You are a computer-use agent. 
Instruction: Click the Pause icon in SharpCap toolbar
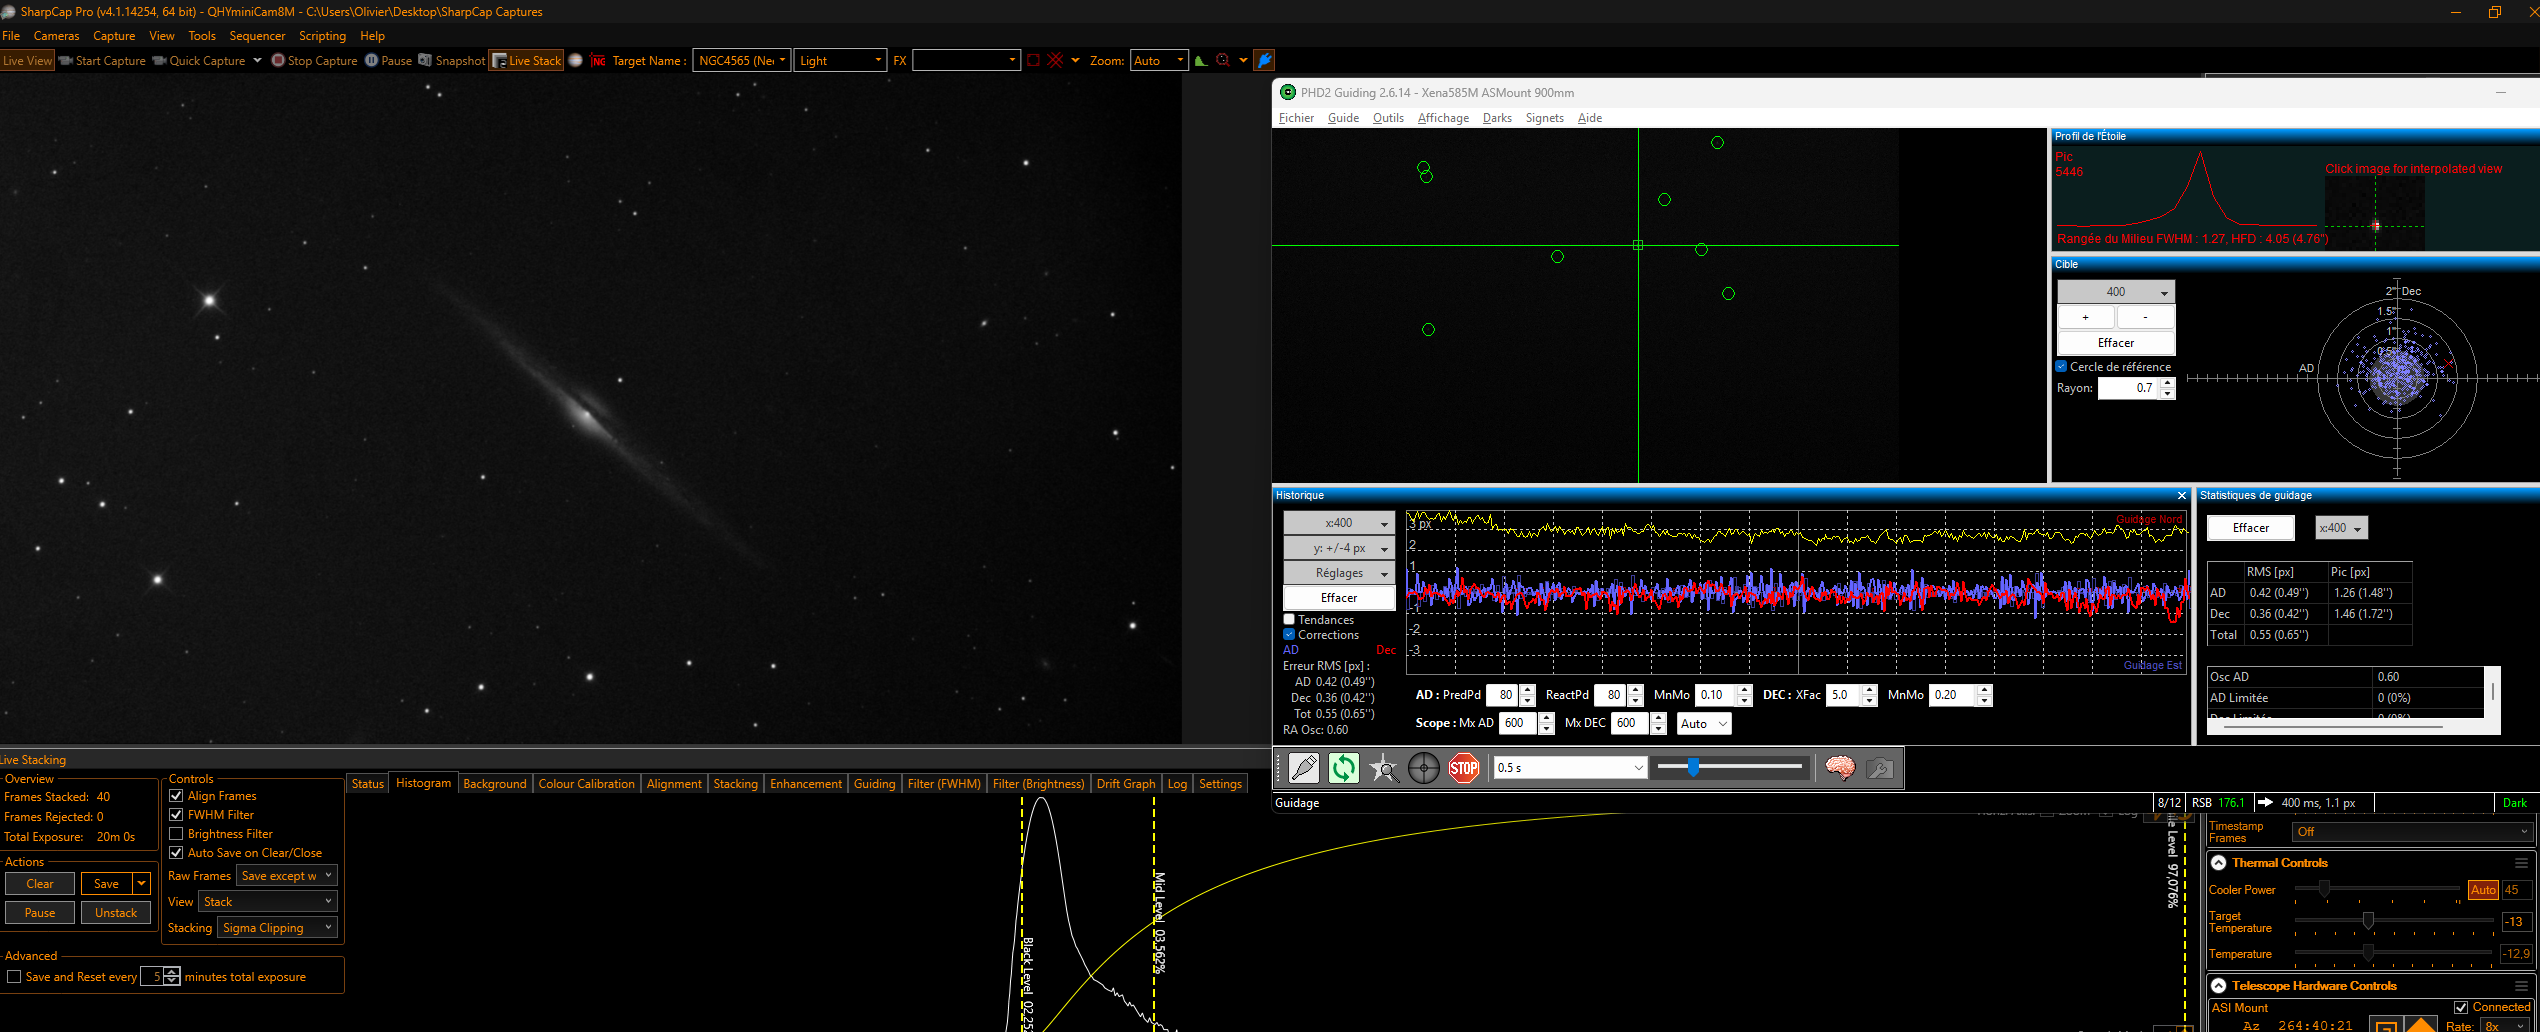click(x=371, y=60)
